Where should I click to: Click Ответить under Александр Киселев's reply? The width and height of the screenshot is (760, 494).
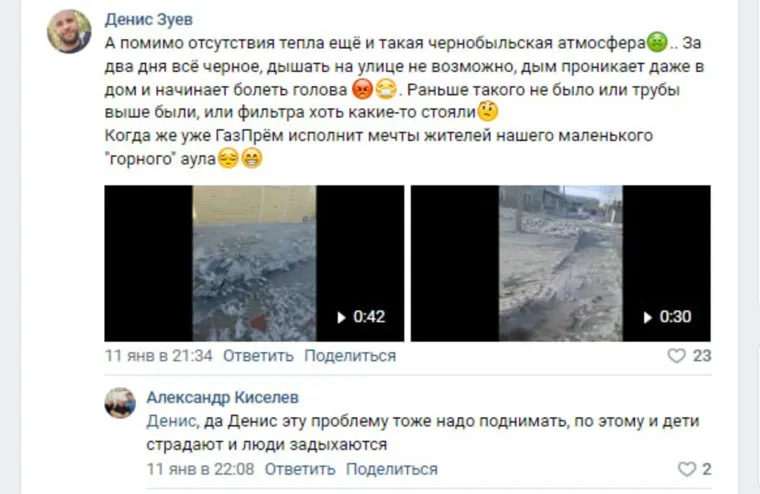300,469
